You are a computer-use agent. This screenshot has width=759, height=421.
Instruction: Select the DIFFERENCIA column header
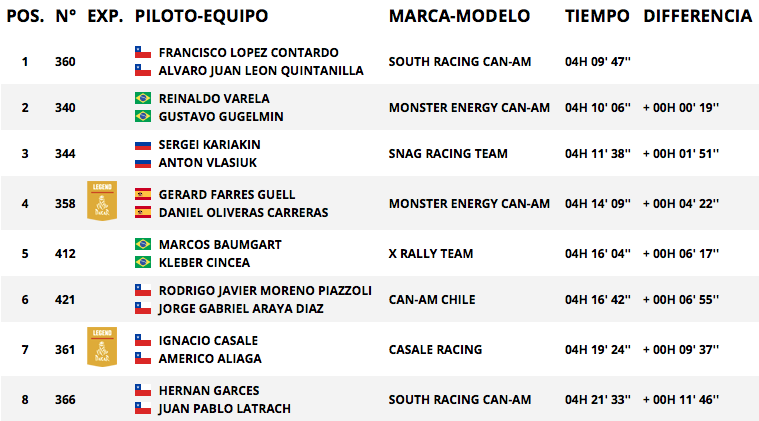click(698, 16)
